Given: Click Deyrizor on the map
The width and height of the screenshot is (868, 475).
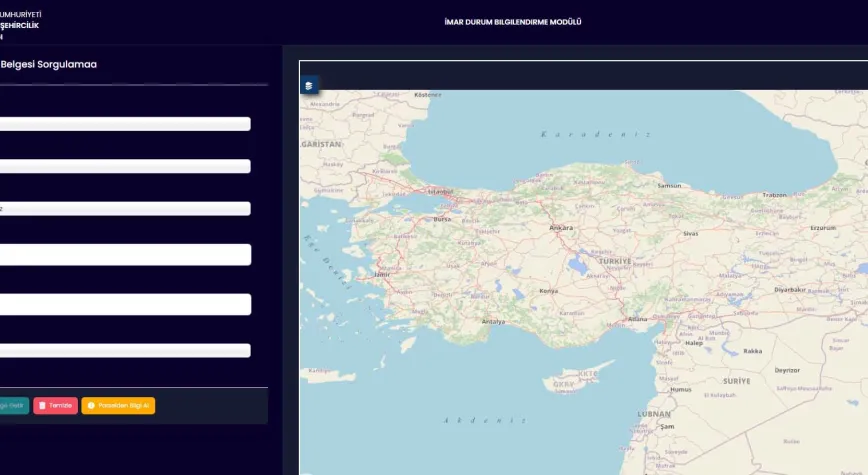Looking at the screenshot, I should 787,370.
